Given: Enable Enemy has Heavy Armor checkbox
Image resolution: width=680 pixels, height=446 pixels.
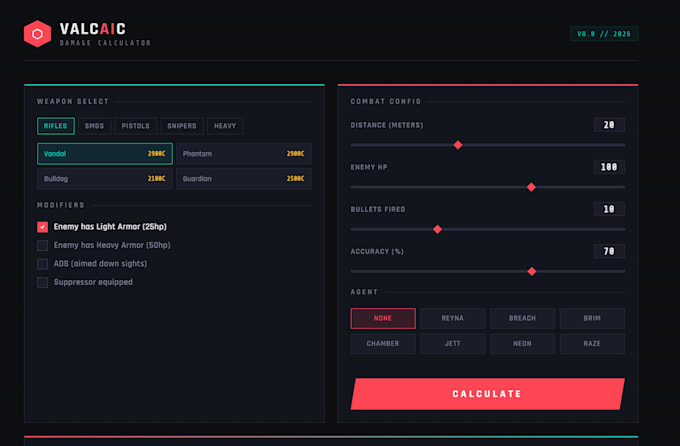Looking at the screenshot, I should [42, 246].
